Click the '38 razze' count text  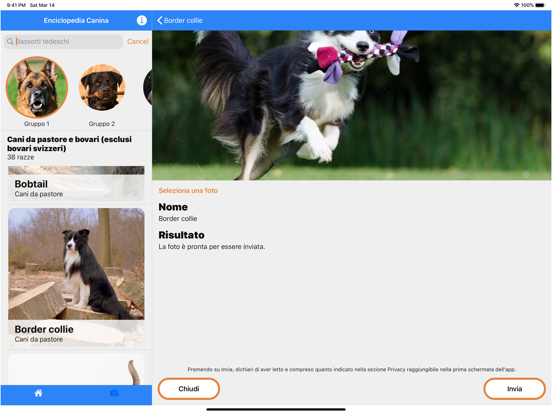click(x=21, y=157)
